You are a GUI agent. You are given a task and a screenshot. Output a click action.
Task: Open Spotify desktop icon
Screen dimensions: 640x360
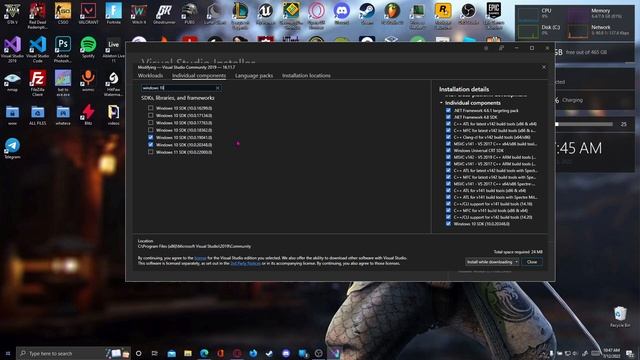(88, 47)
